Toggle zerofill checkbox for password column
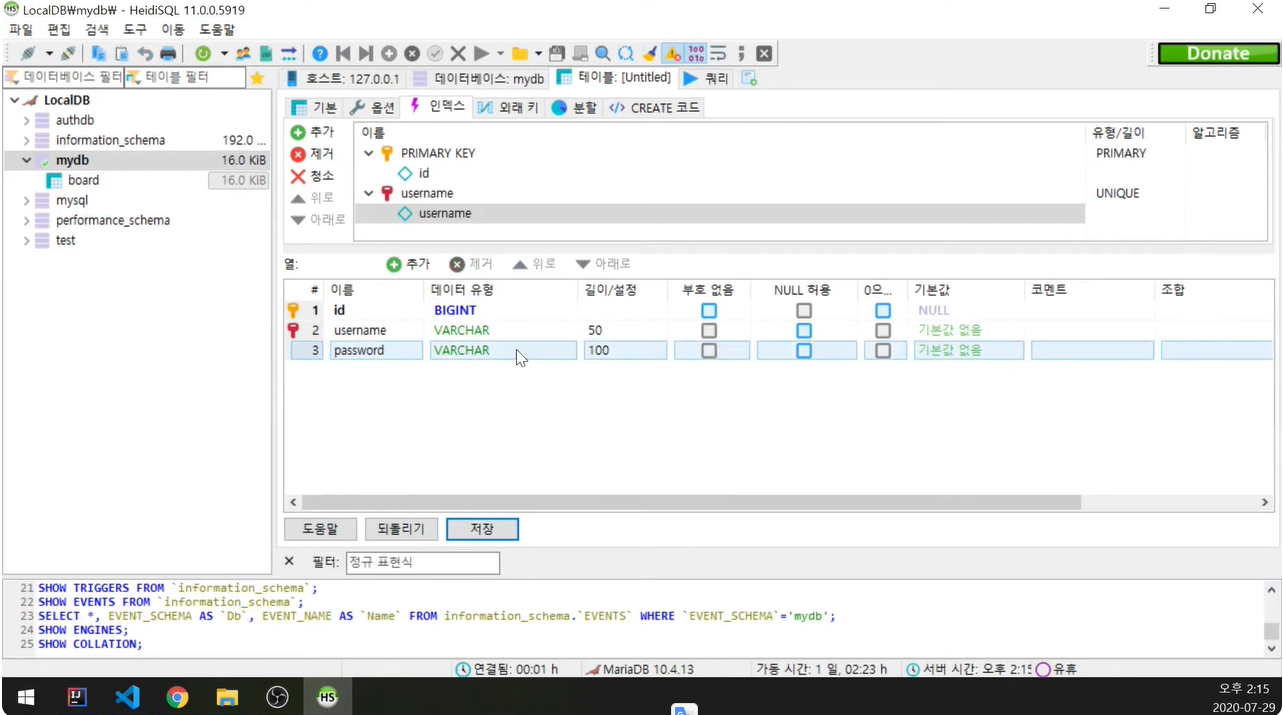This screenshot has width=1283, height=715. pyautogui.click(x=883, y=350)
